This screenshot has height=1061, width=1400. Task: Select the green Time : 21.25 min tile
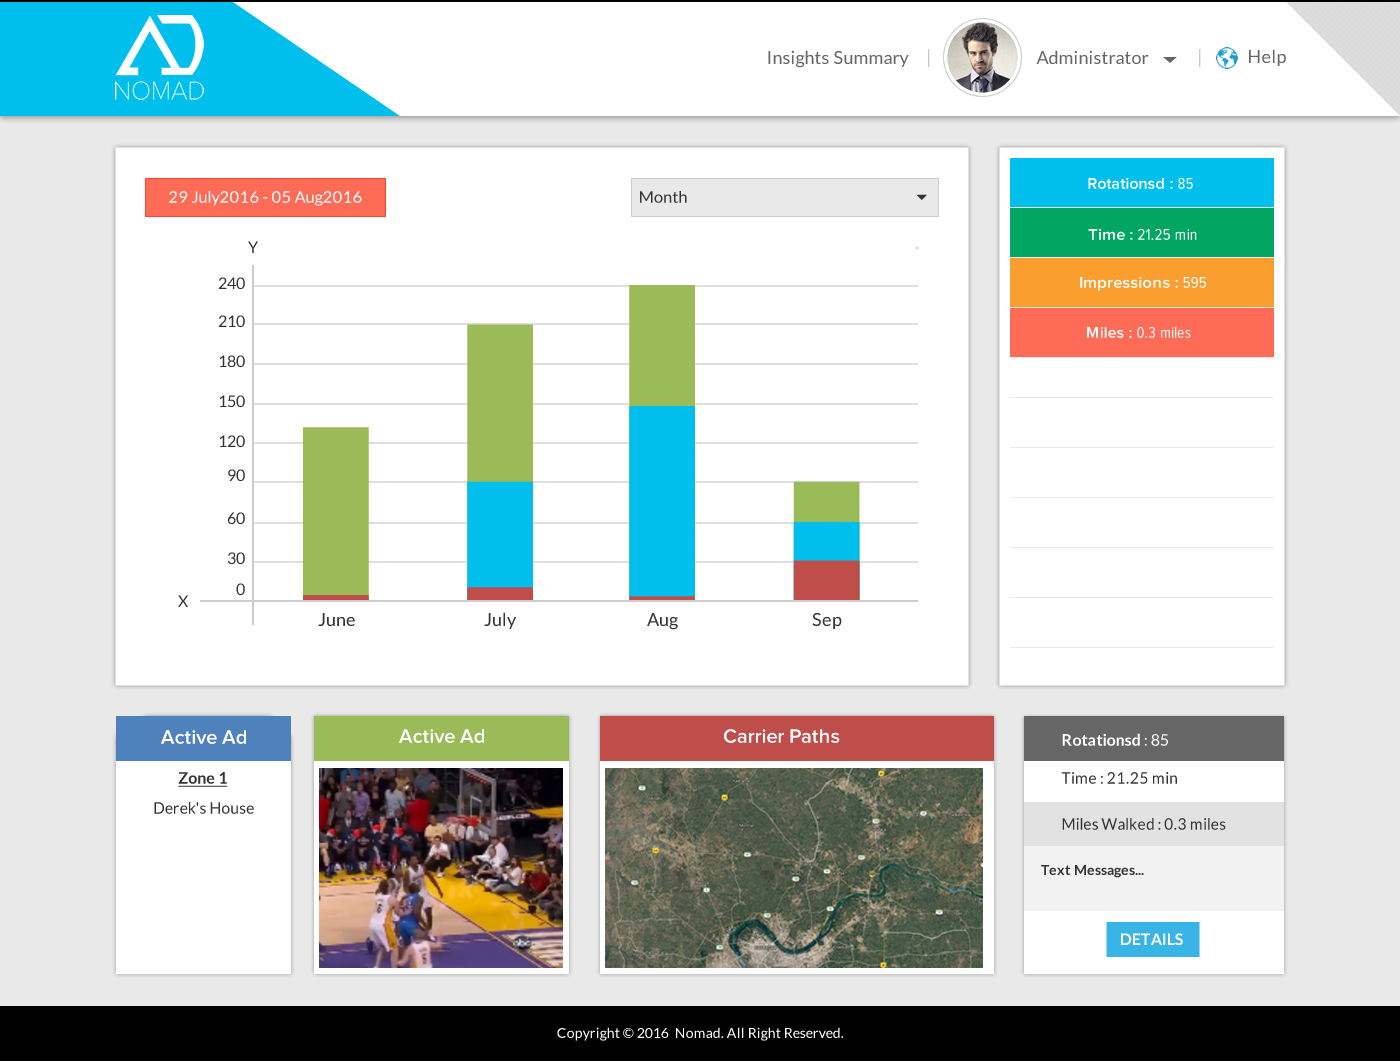[x=1142, y=233]
